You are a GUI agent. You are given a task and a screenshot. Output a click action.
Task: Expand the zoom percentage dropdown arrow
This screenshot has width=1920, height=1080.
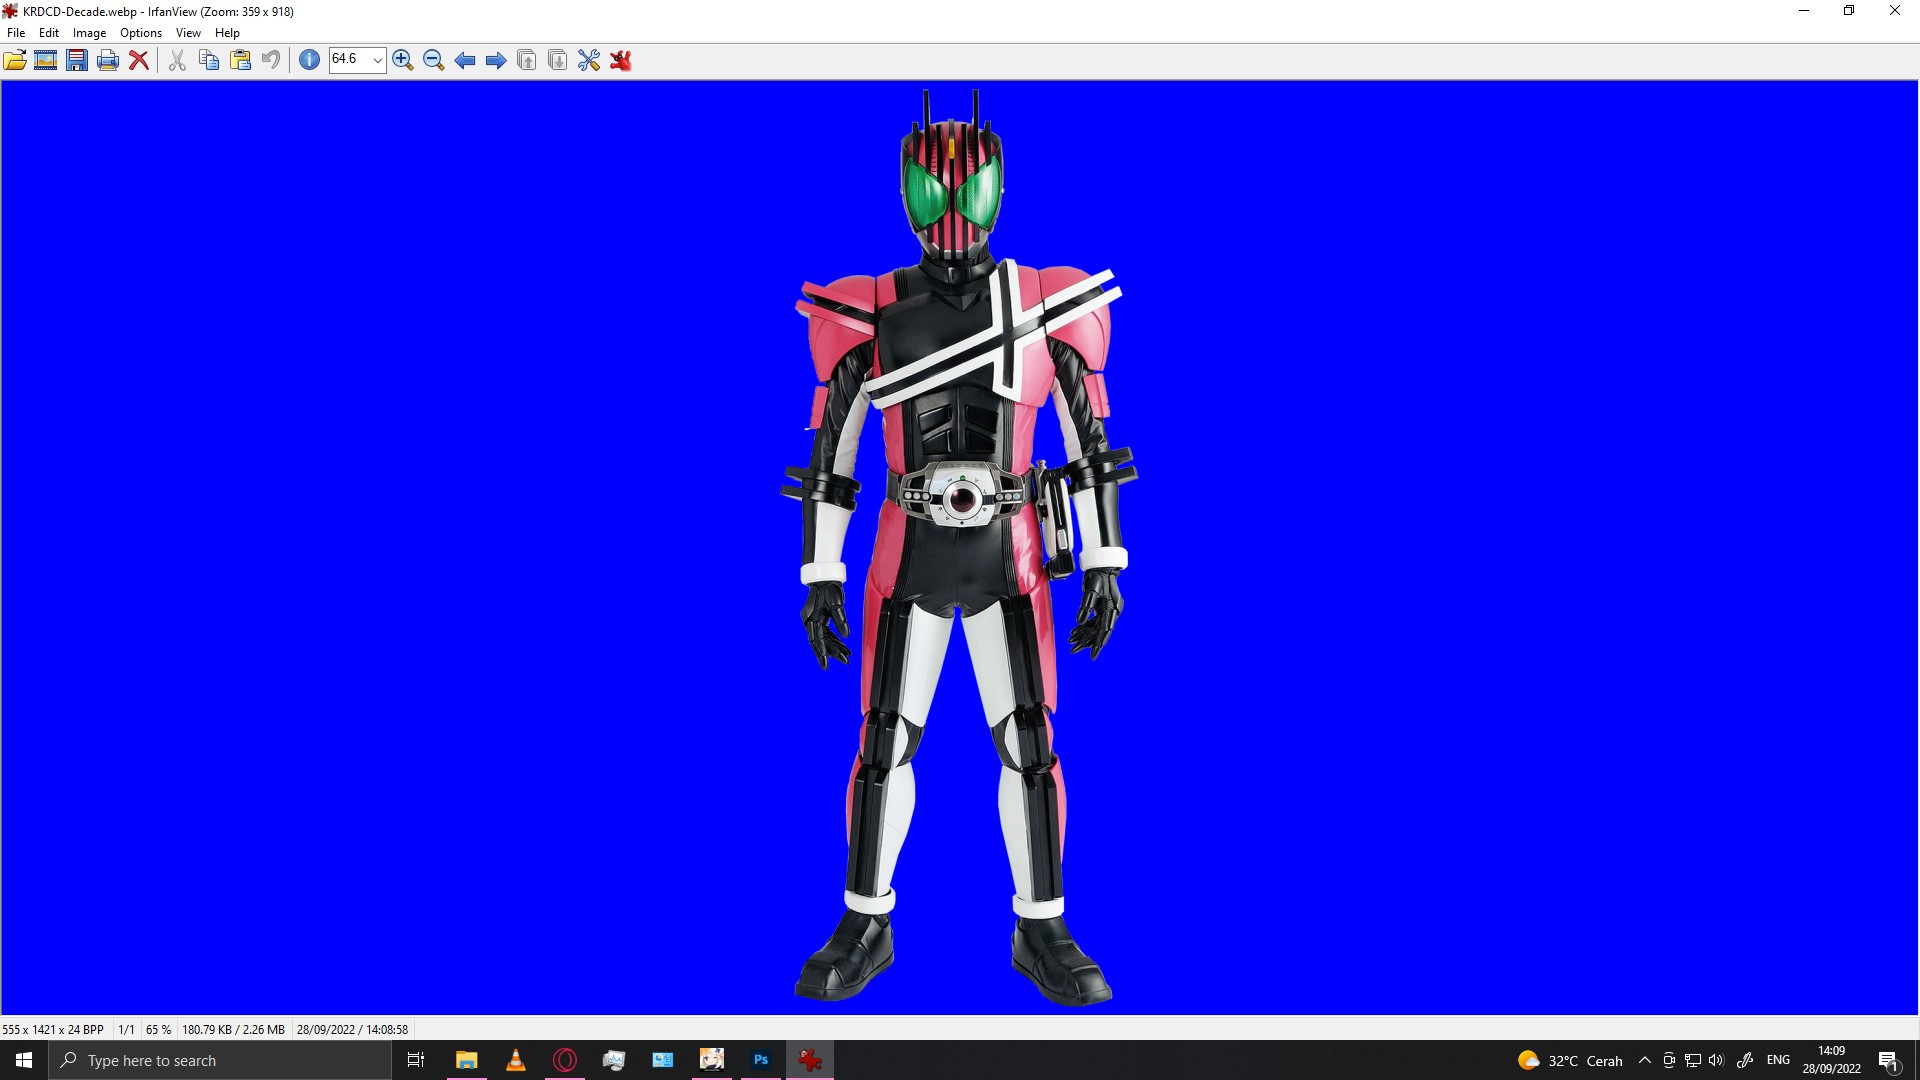[377, 60]
